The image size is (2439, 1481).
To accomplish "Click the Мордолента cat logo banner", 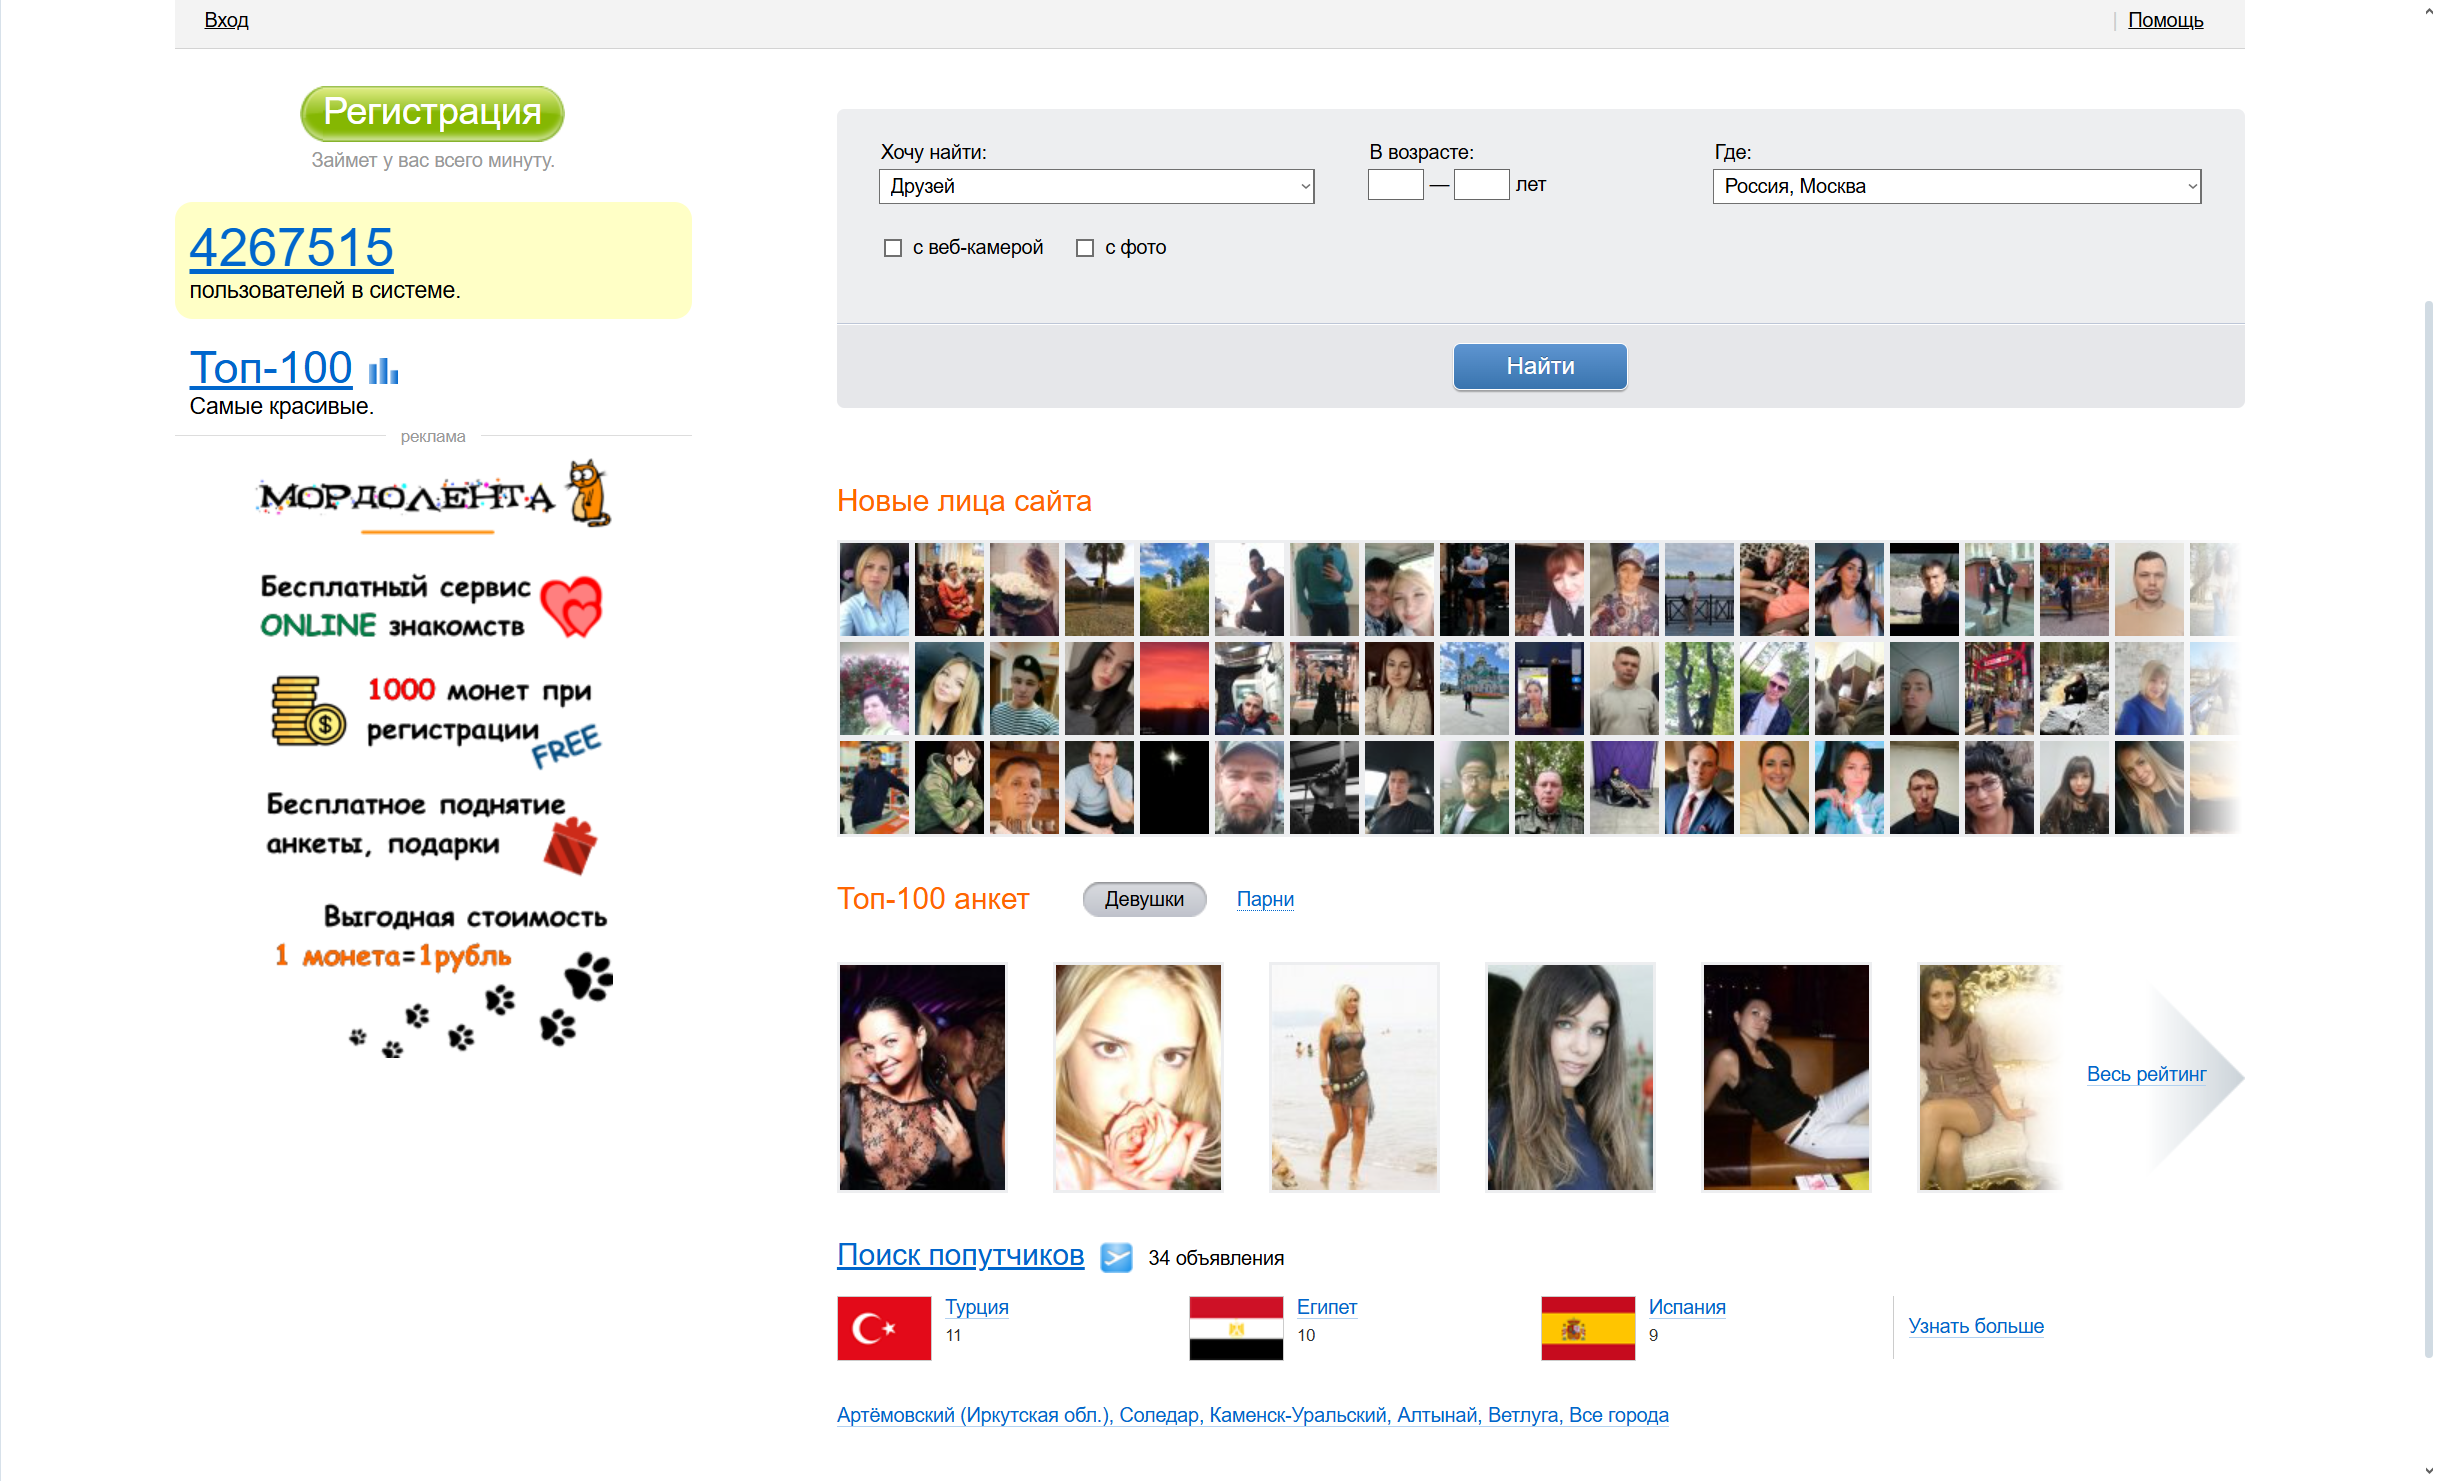I will (435, 495).
